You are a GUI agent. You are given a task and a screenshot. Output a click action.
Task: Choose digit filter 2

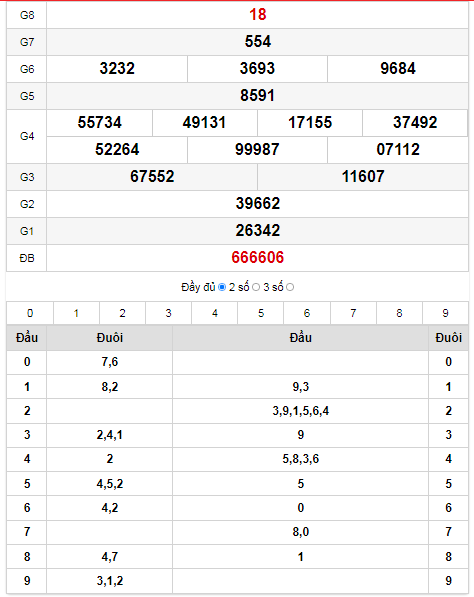coord(122,313)
